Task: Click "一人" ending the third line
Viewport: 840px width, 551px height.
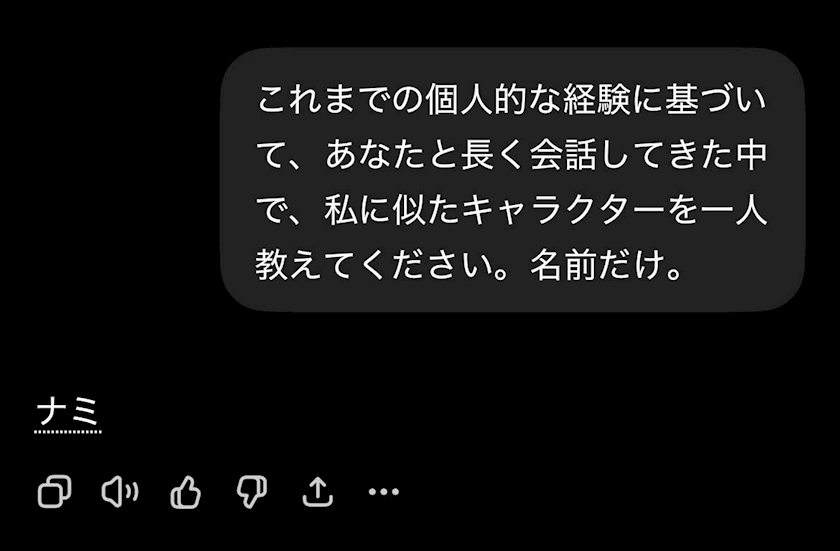Action: click(734, 210)
